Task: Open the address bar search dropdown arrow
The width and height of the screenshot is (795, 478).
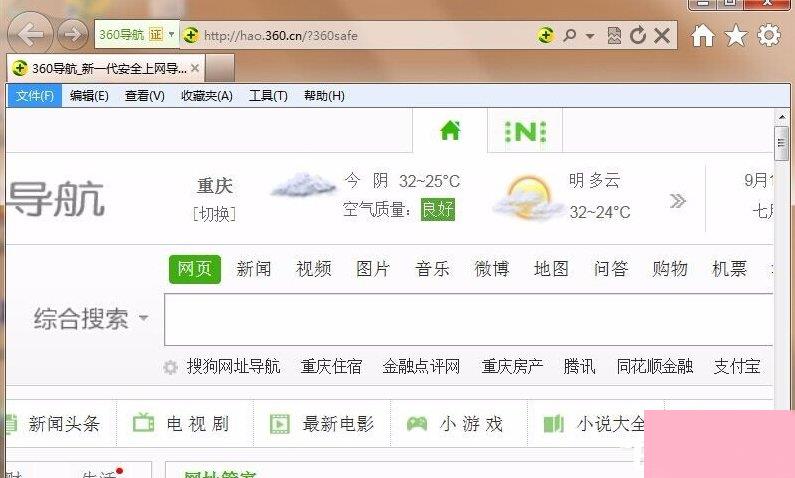Action: coord(590,36)
